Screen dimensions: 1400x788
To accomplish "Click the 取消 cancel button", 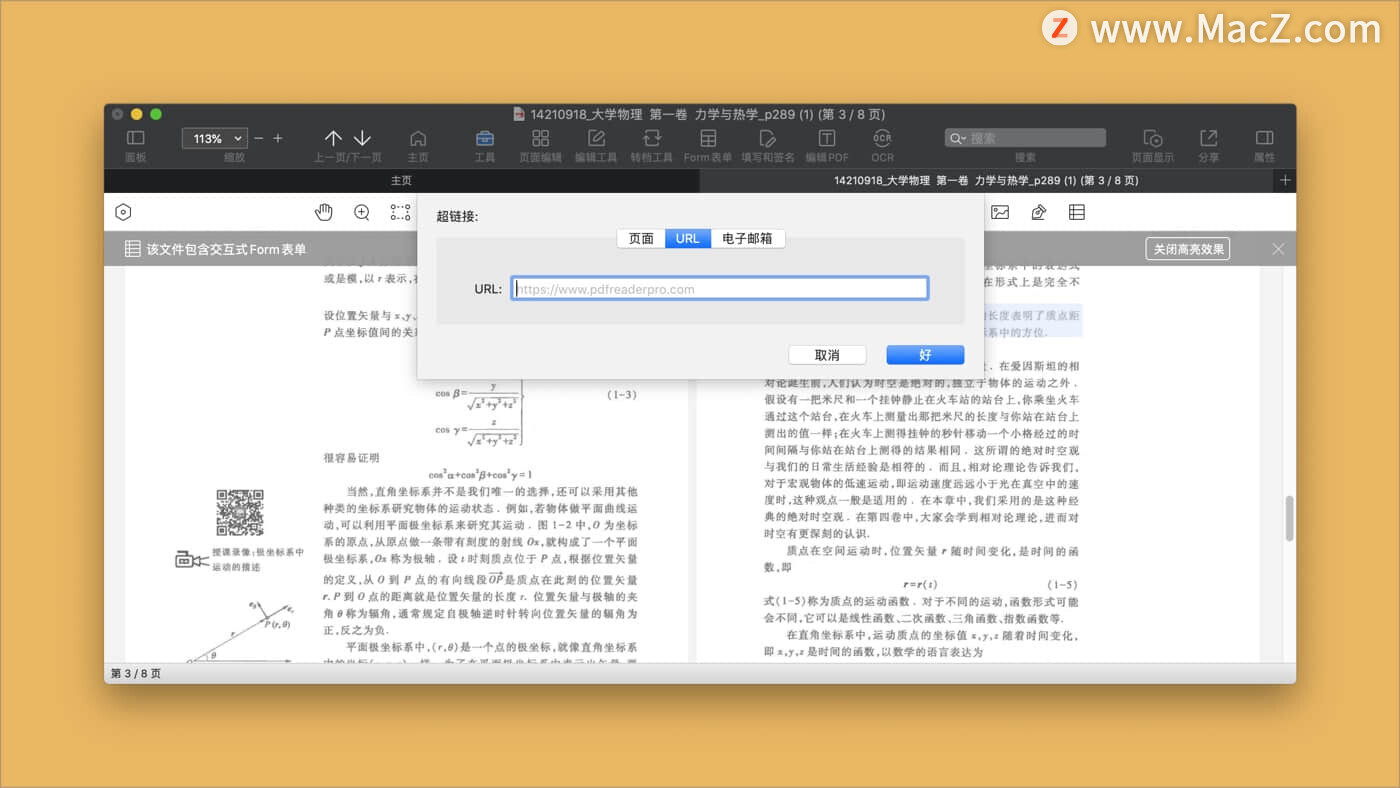I will coord(827,355).
